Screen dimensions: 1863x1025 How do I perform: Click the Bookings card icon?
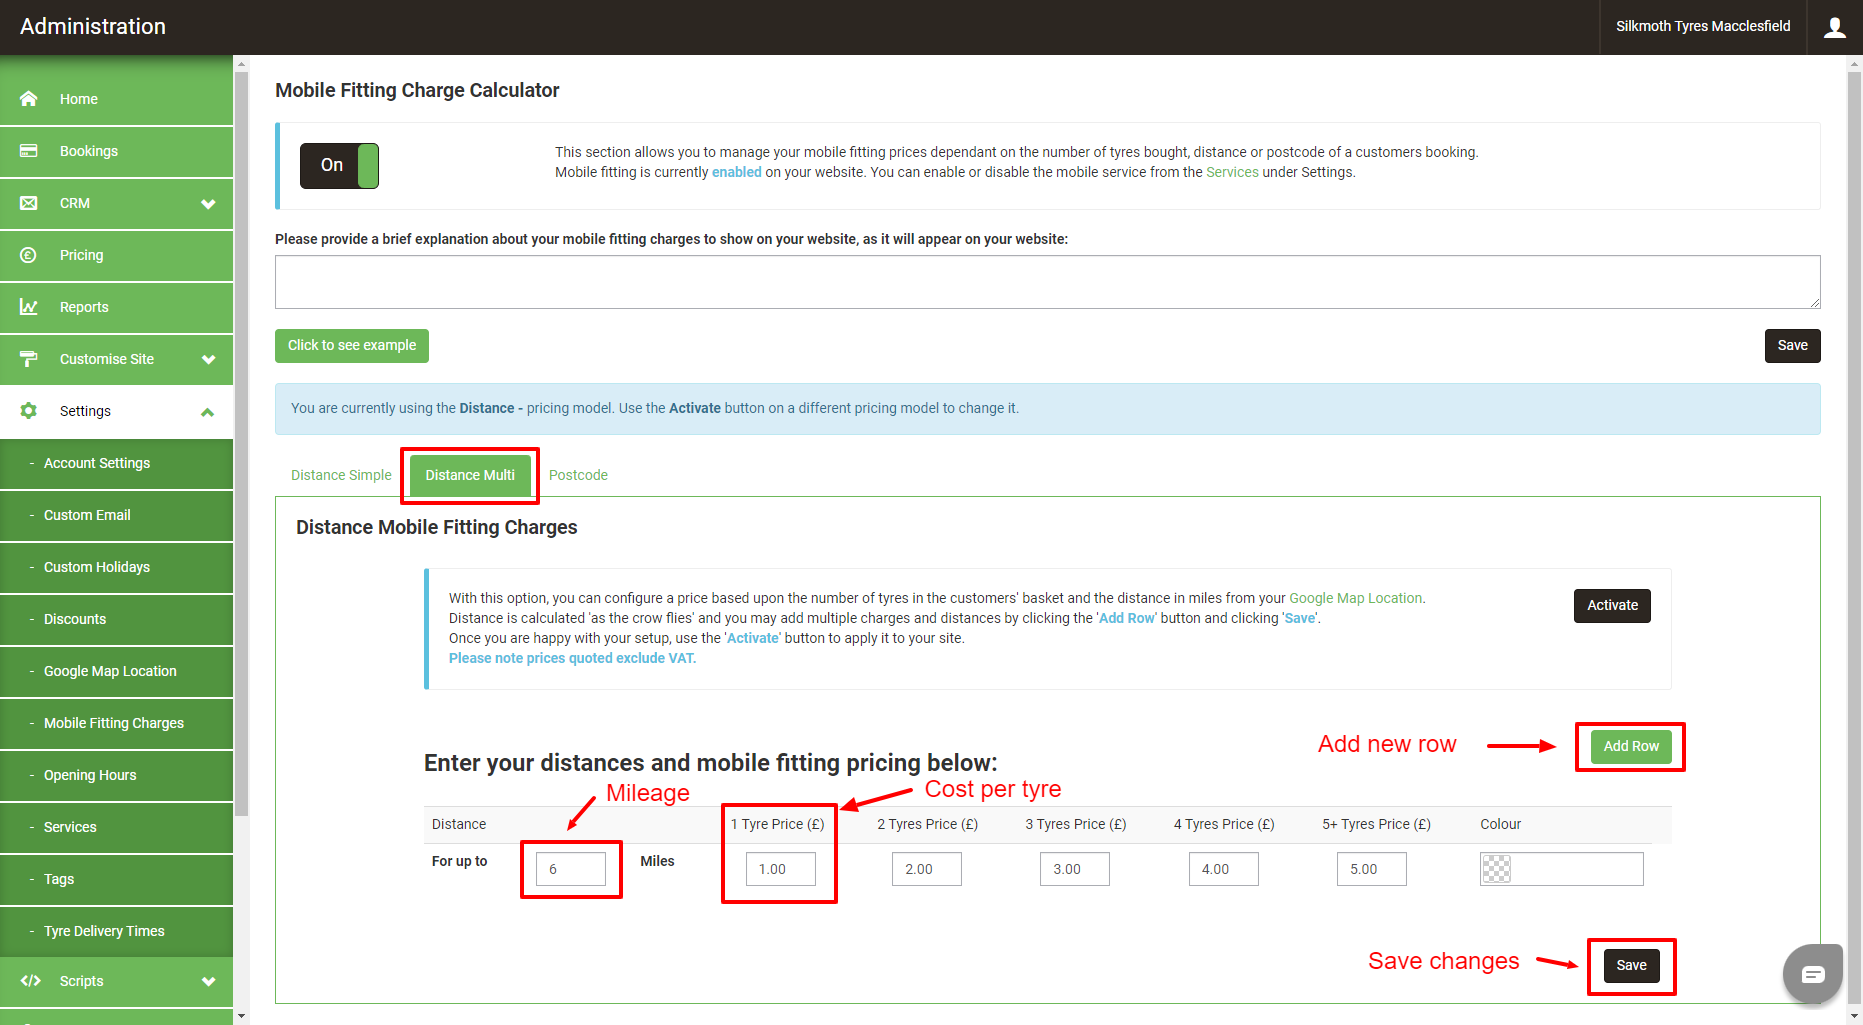coord(28,151)
